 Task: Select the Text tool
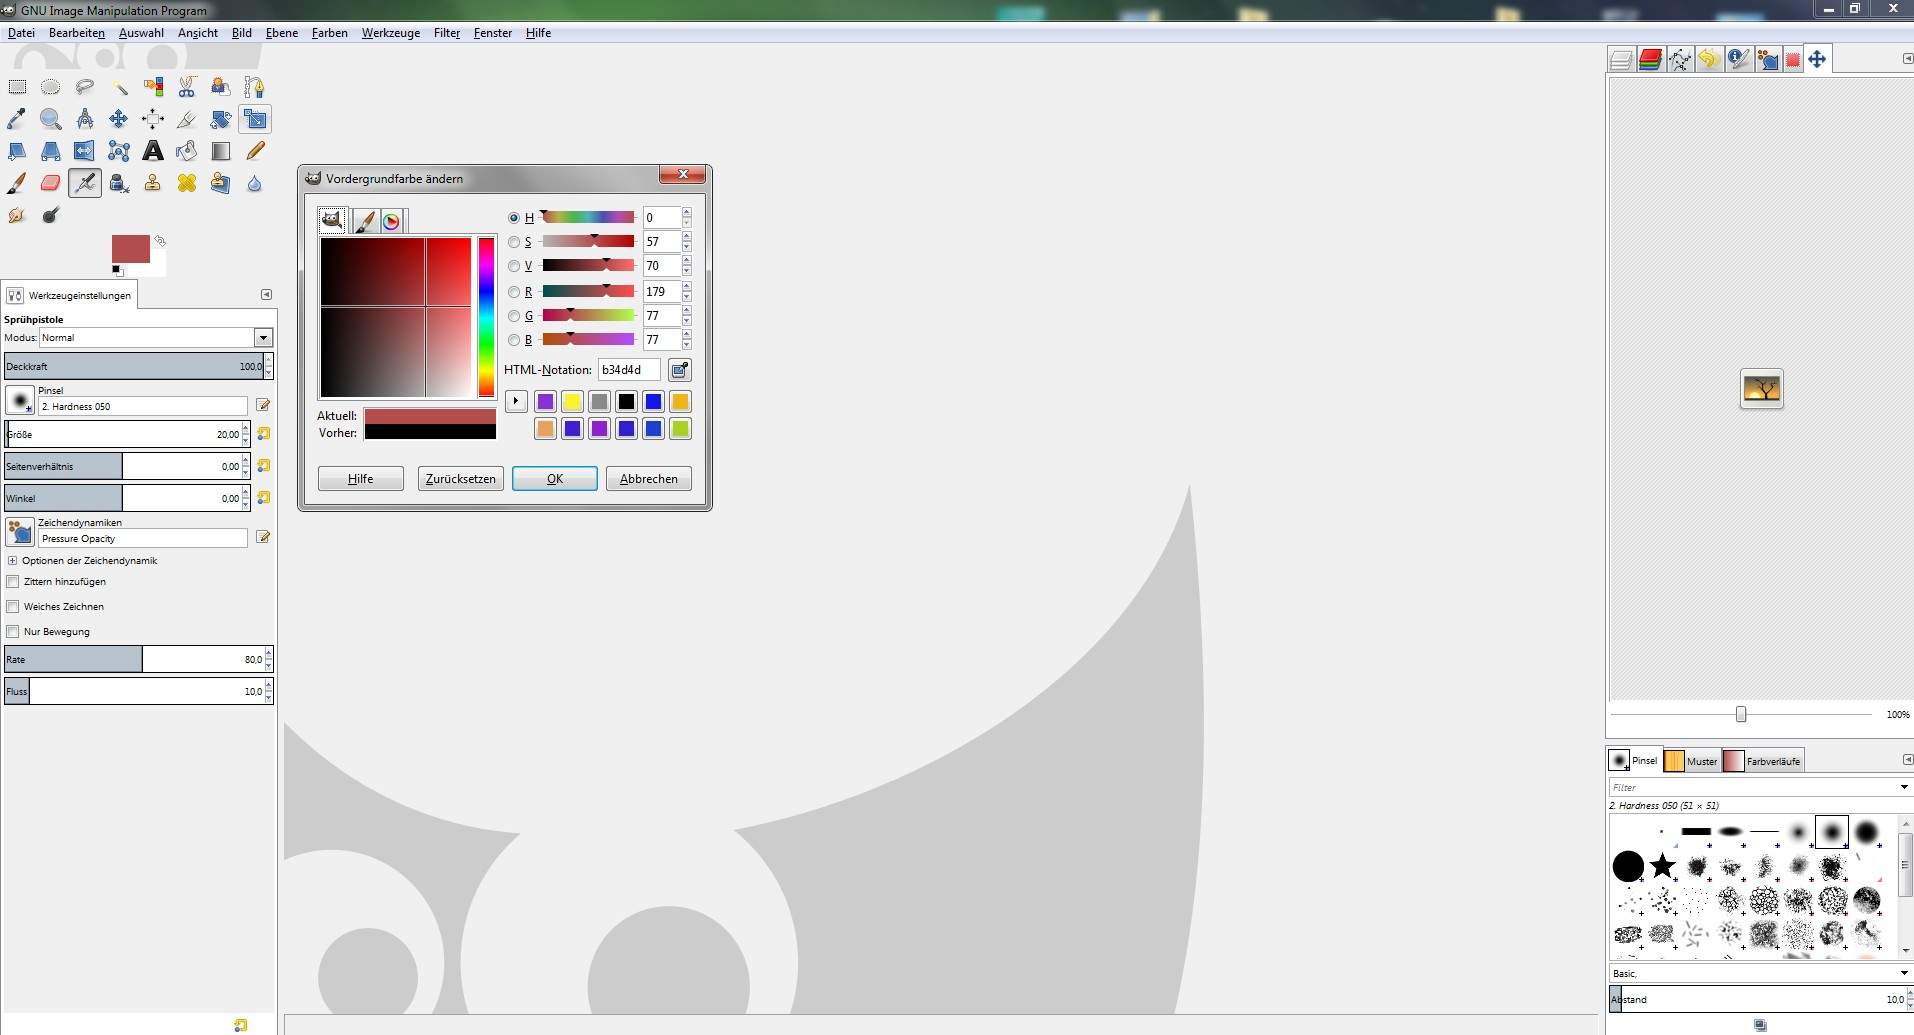pyautogui.click(x=152, y=151)
